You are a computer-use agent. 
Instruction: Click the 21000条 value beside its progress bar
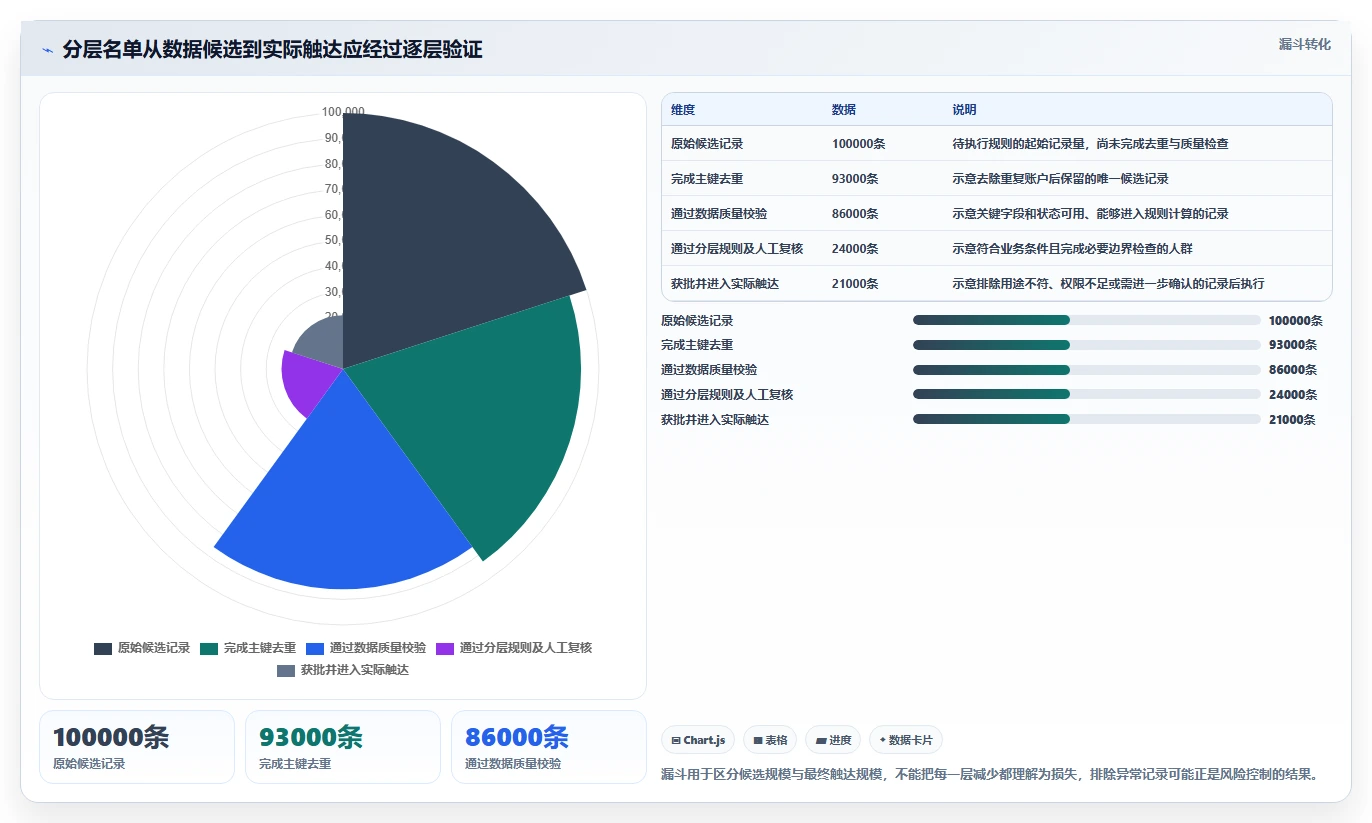point(1292,420)
